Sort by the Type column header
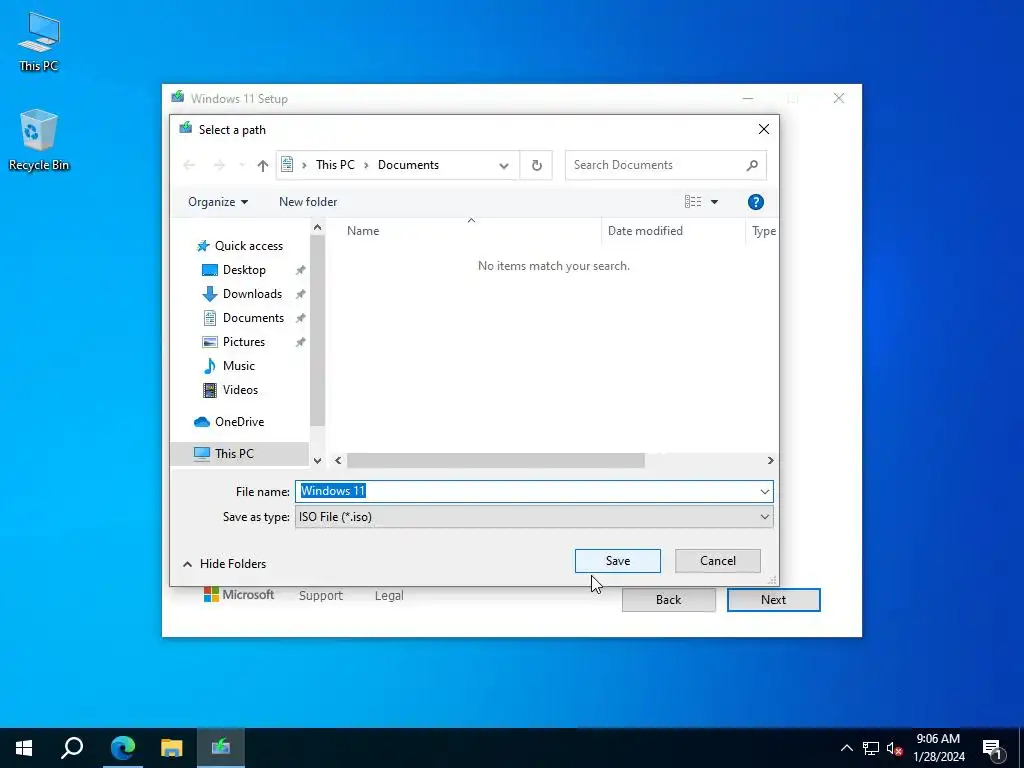 pos(762,231)
